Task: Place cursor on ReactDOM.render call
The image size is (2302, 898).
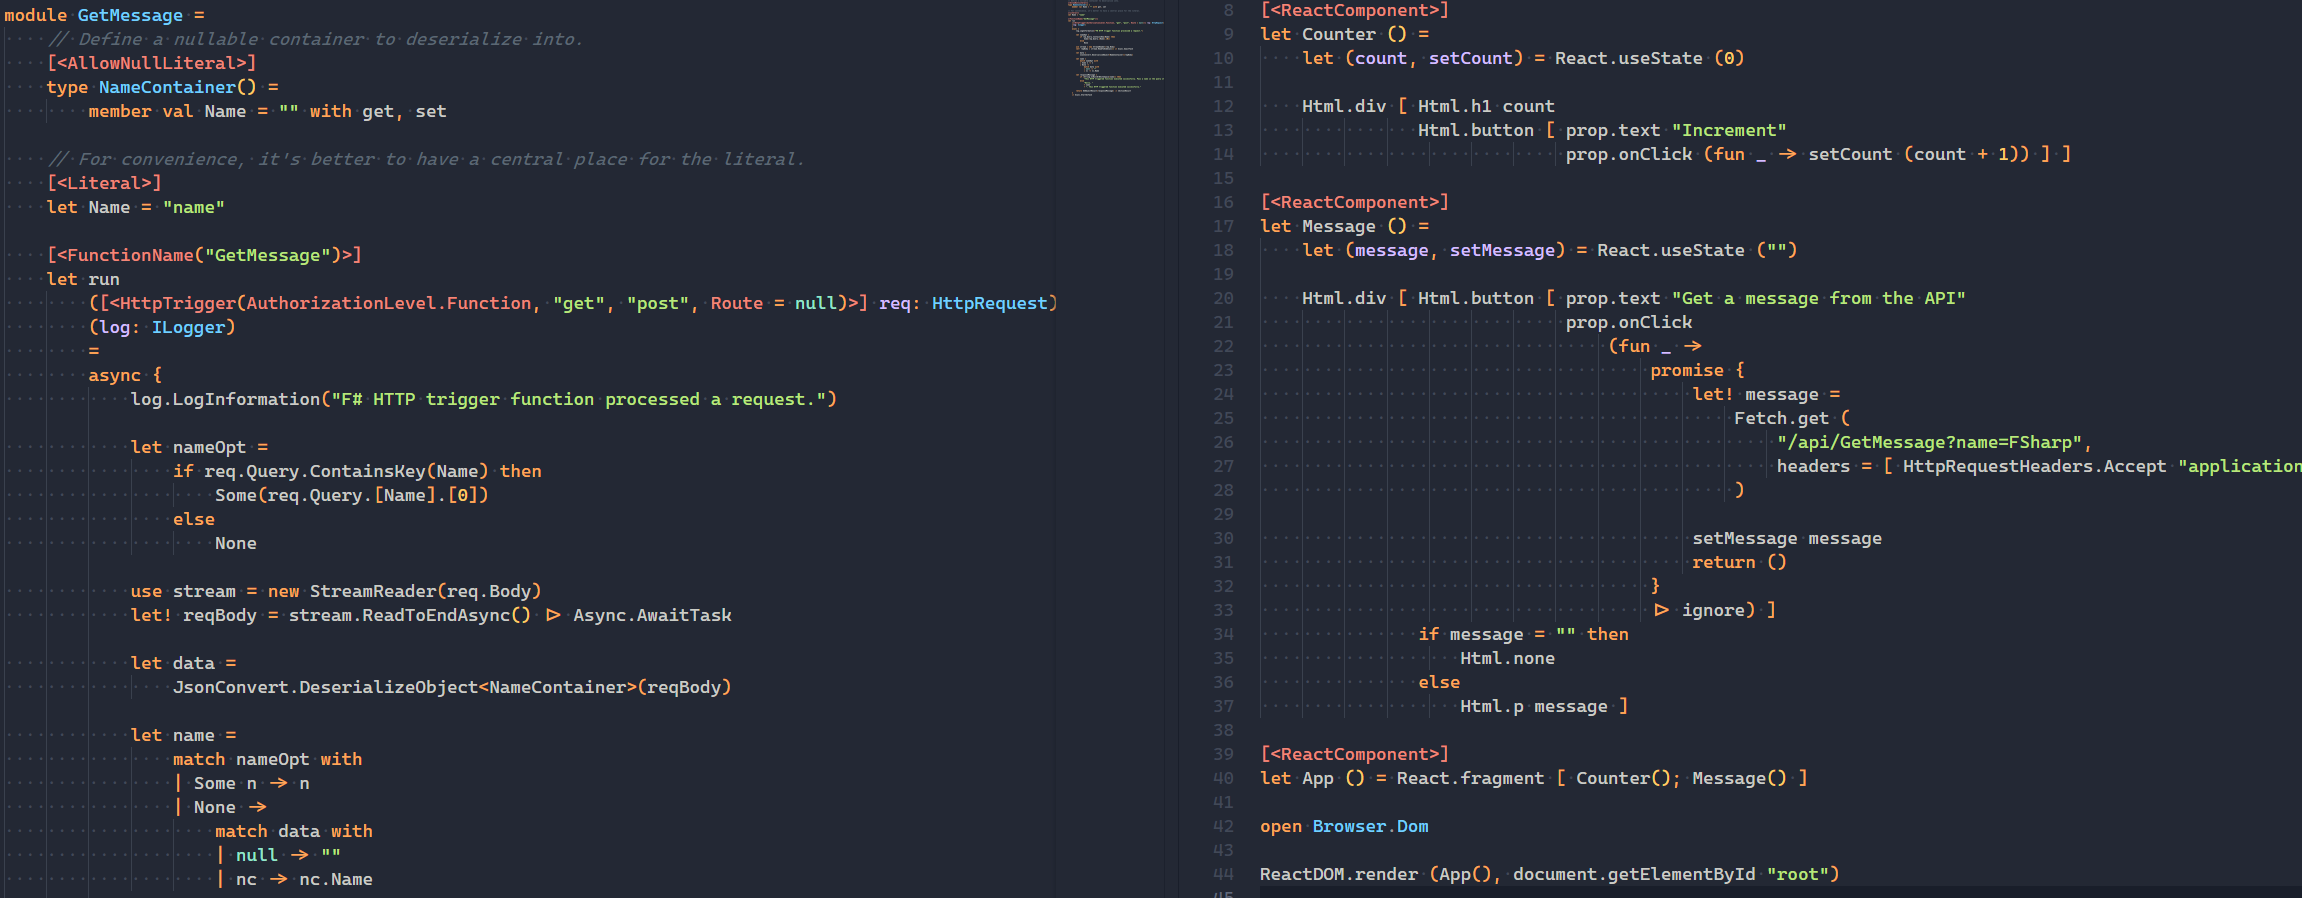Action: (x=1338, y=874)
